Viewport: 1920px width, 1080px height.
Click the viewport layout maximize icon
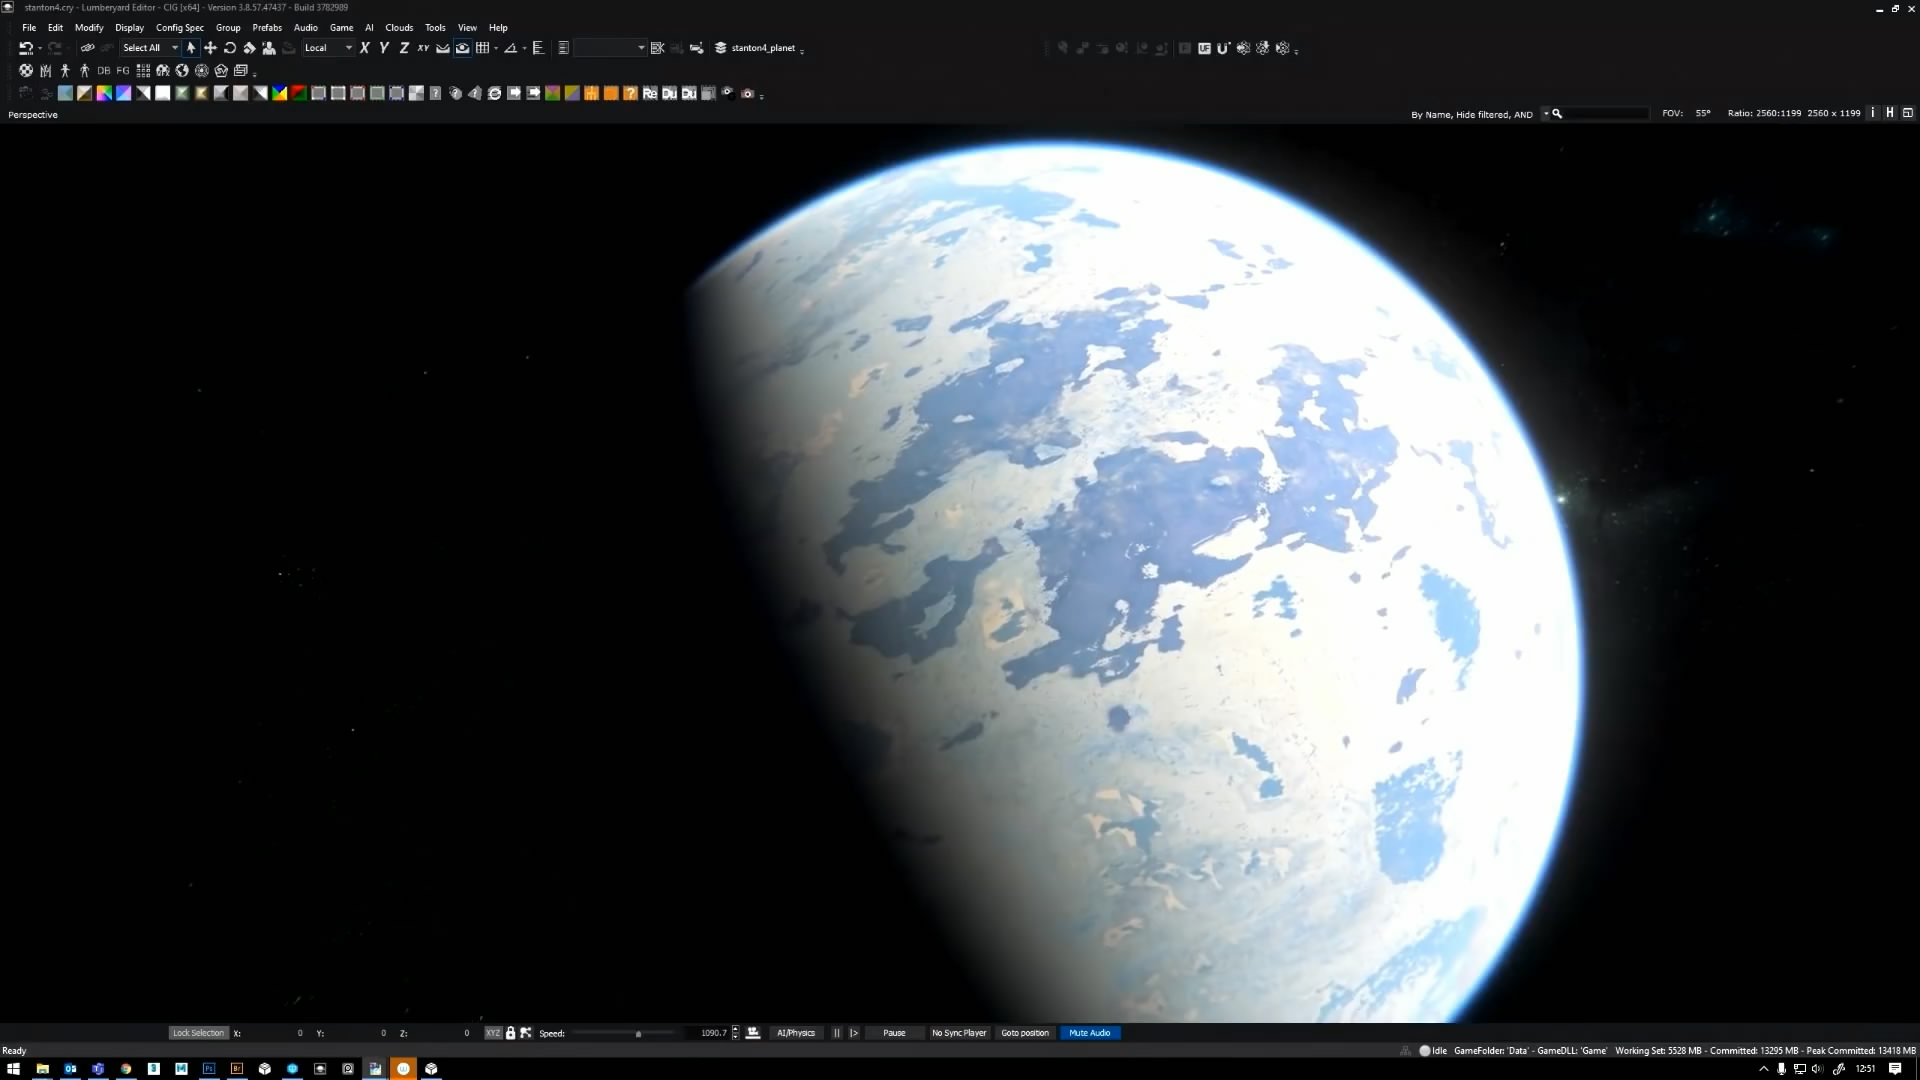coord(1908,113)
